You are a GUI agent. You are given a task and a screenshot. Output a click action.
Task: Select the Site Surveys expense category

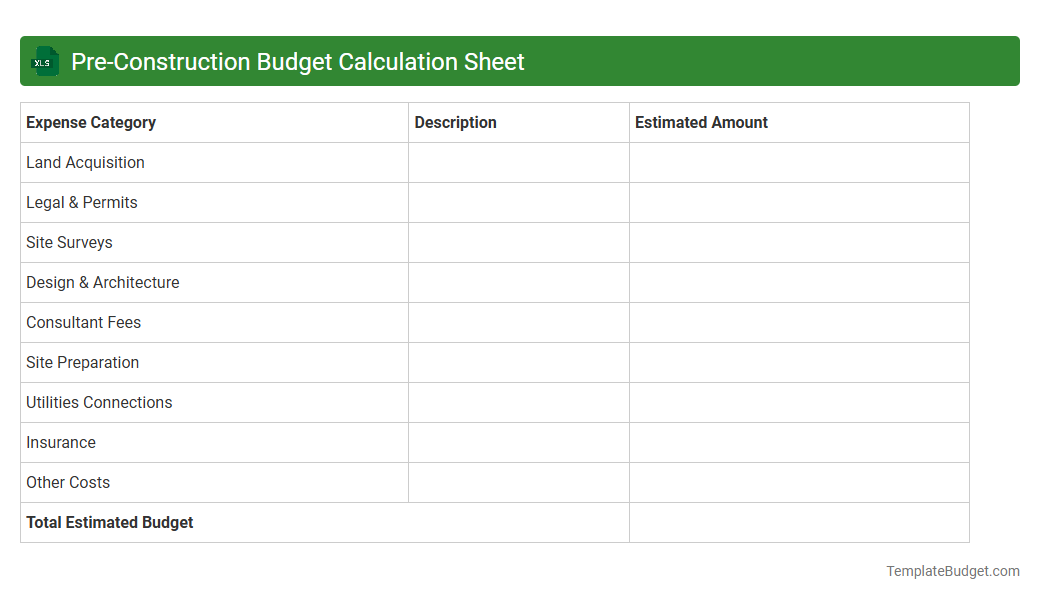click(x=69, y=242)
